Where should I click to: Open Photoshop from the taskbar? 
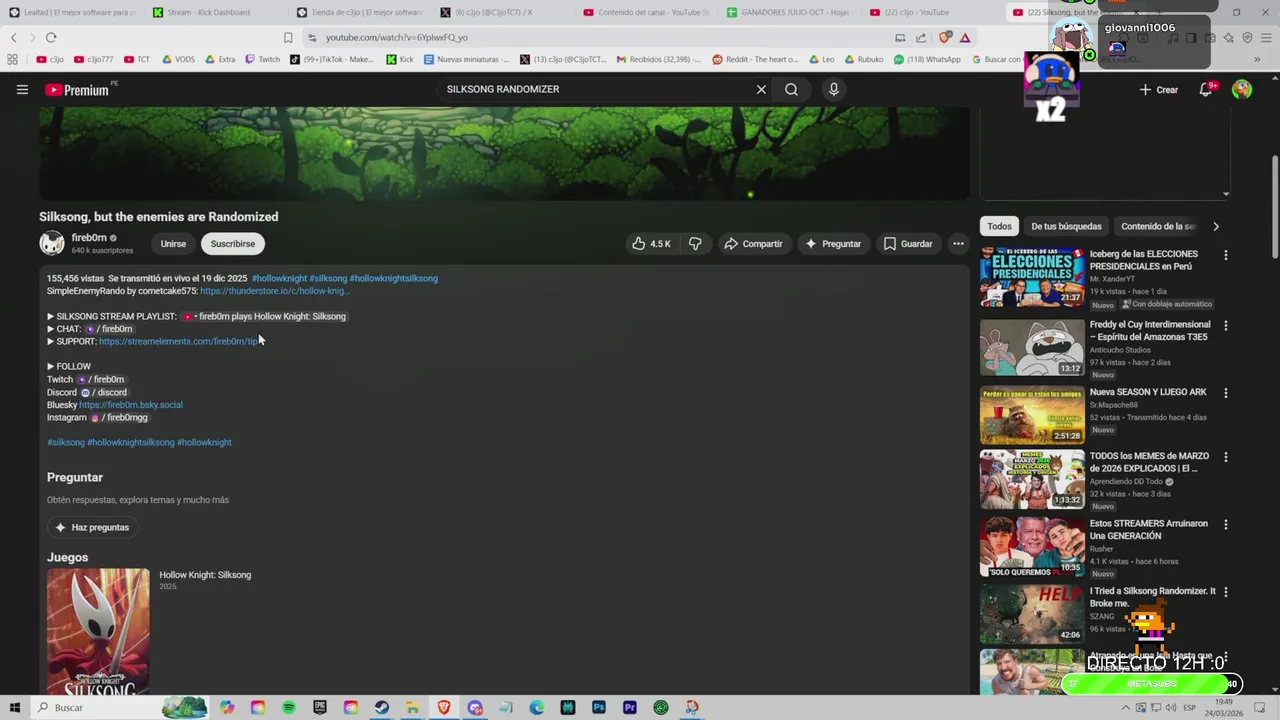point(599,707)
